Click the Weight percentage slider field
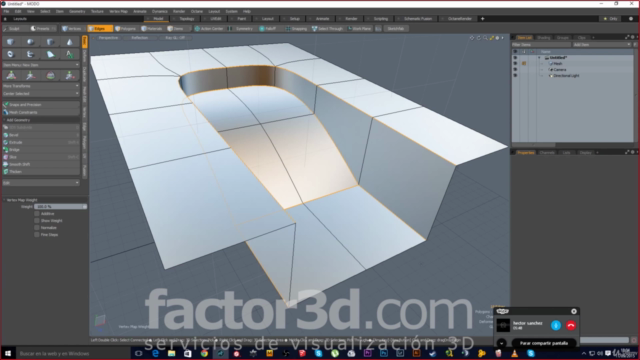This screenshot has width=640, height=360. coord(60,207)
